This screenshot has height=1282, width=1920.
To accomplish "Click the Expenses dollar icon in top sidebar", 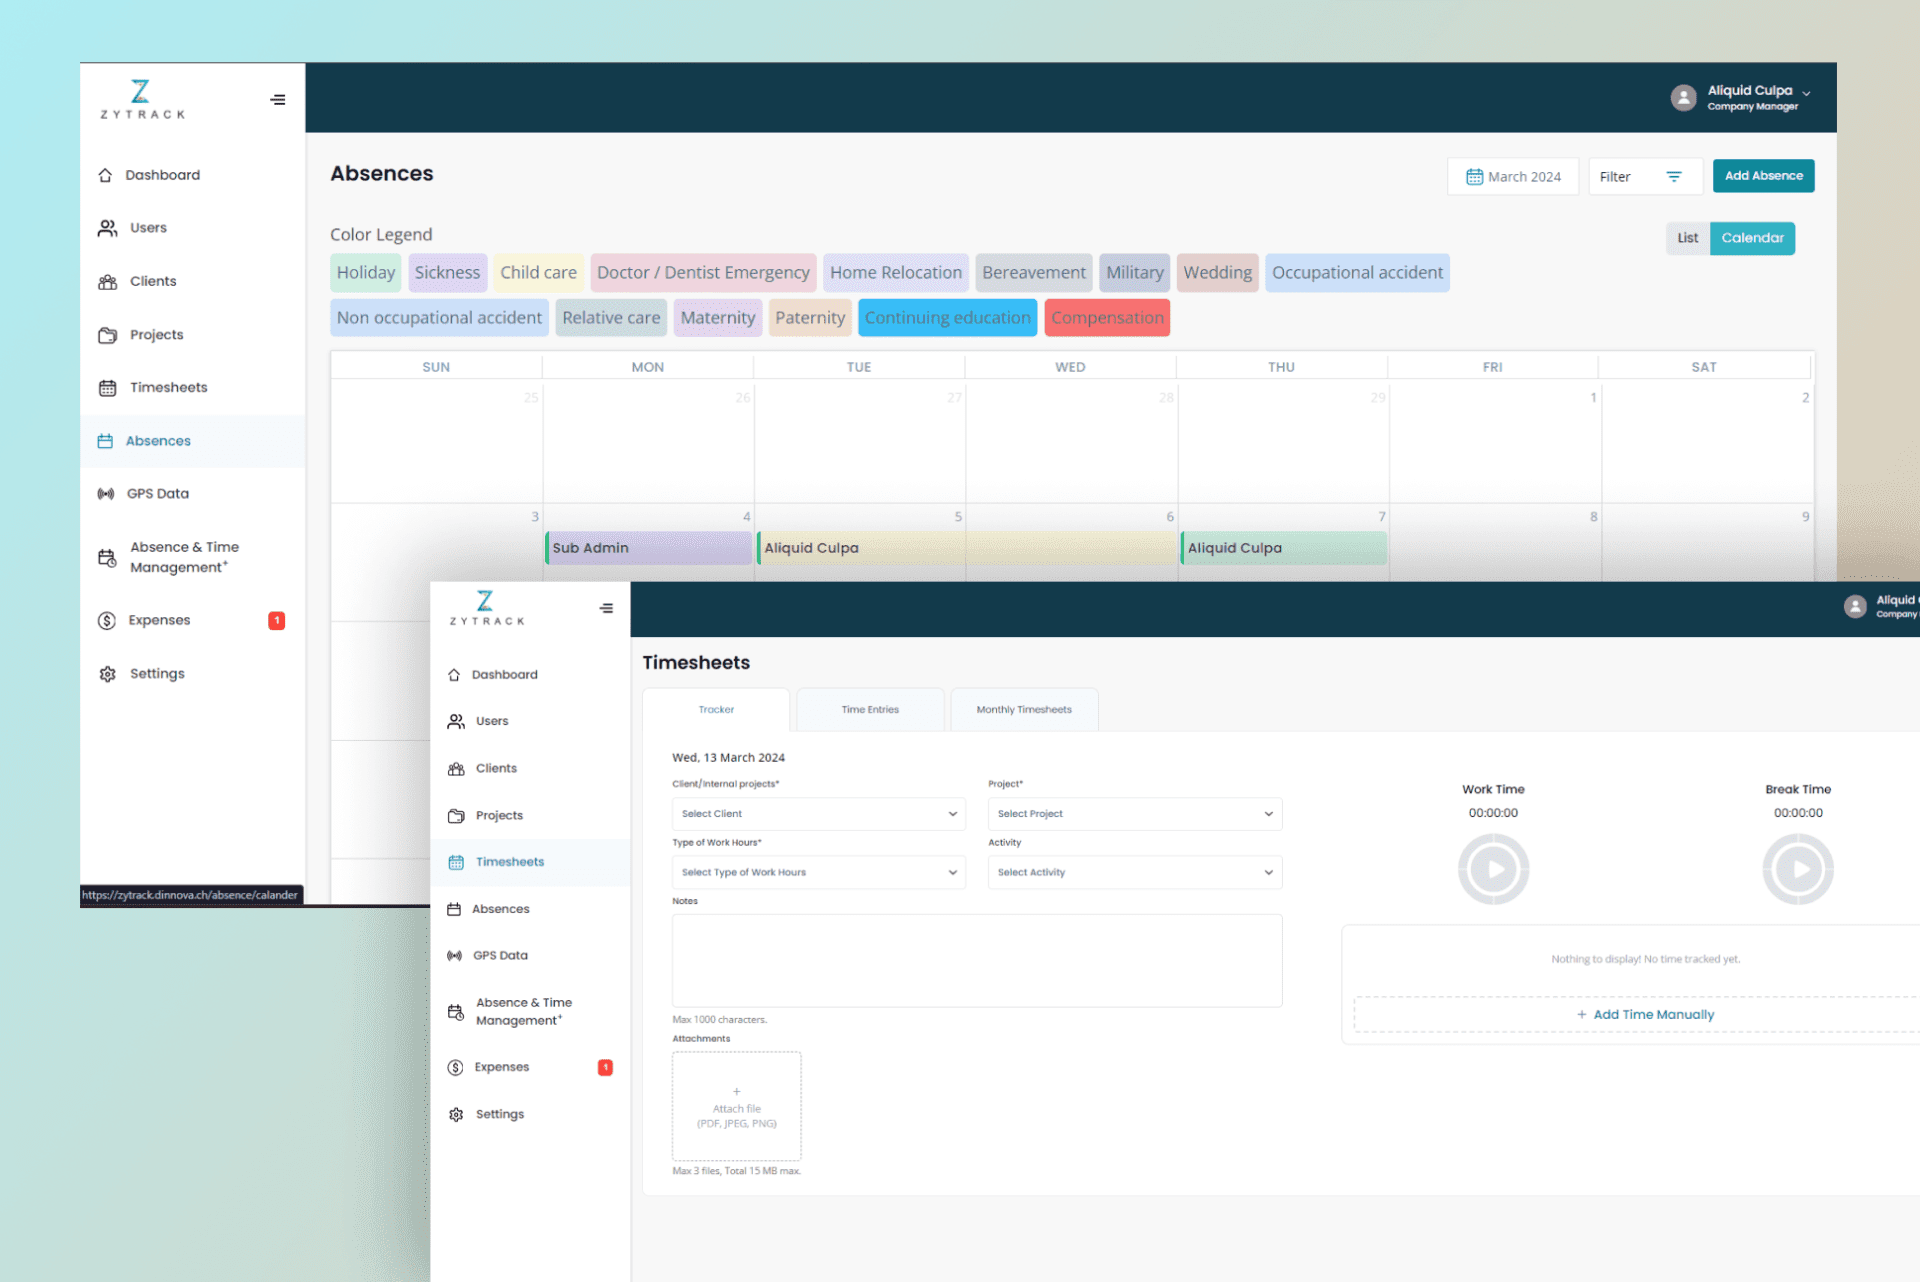I will pos(107,621).
